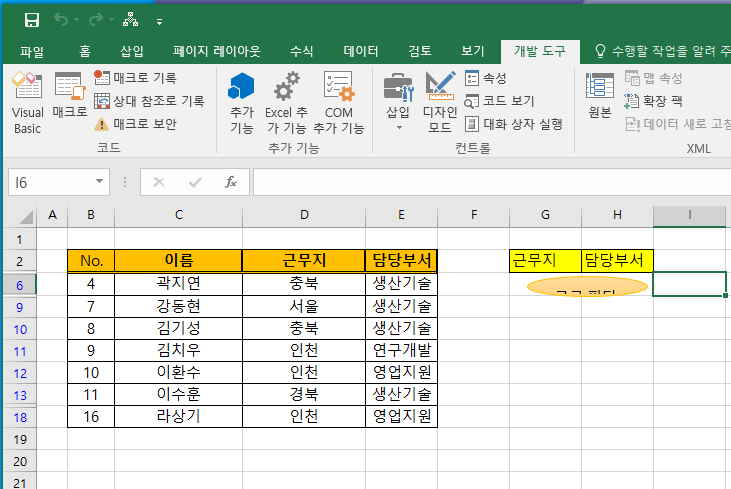731x489 pixels.
Task: Click the Name Box showing I6
Action: point(50,182)
